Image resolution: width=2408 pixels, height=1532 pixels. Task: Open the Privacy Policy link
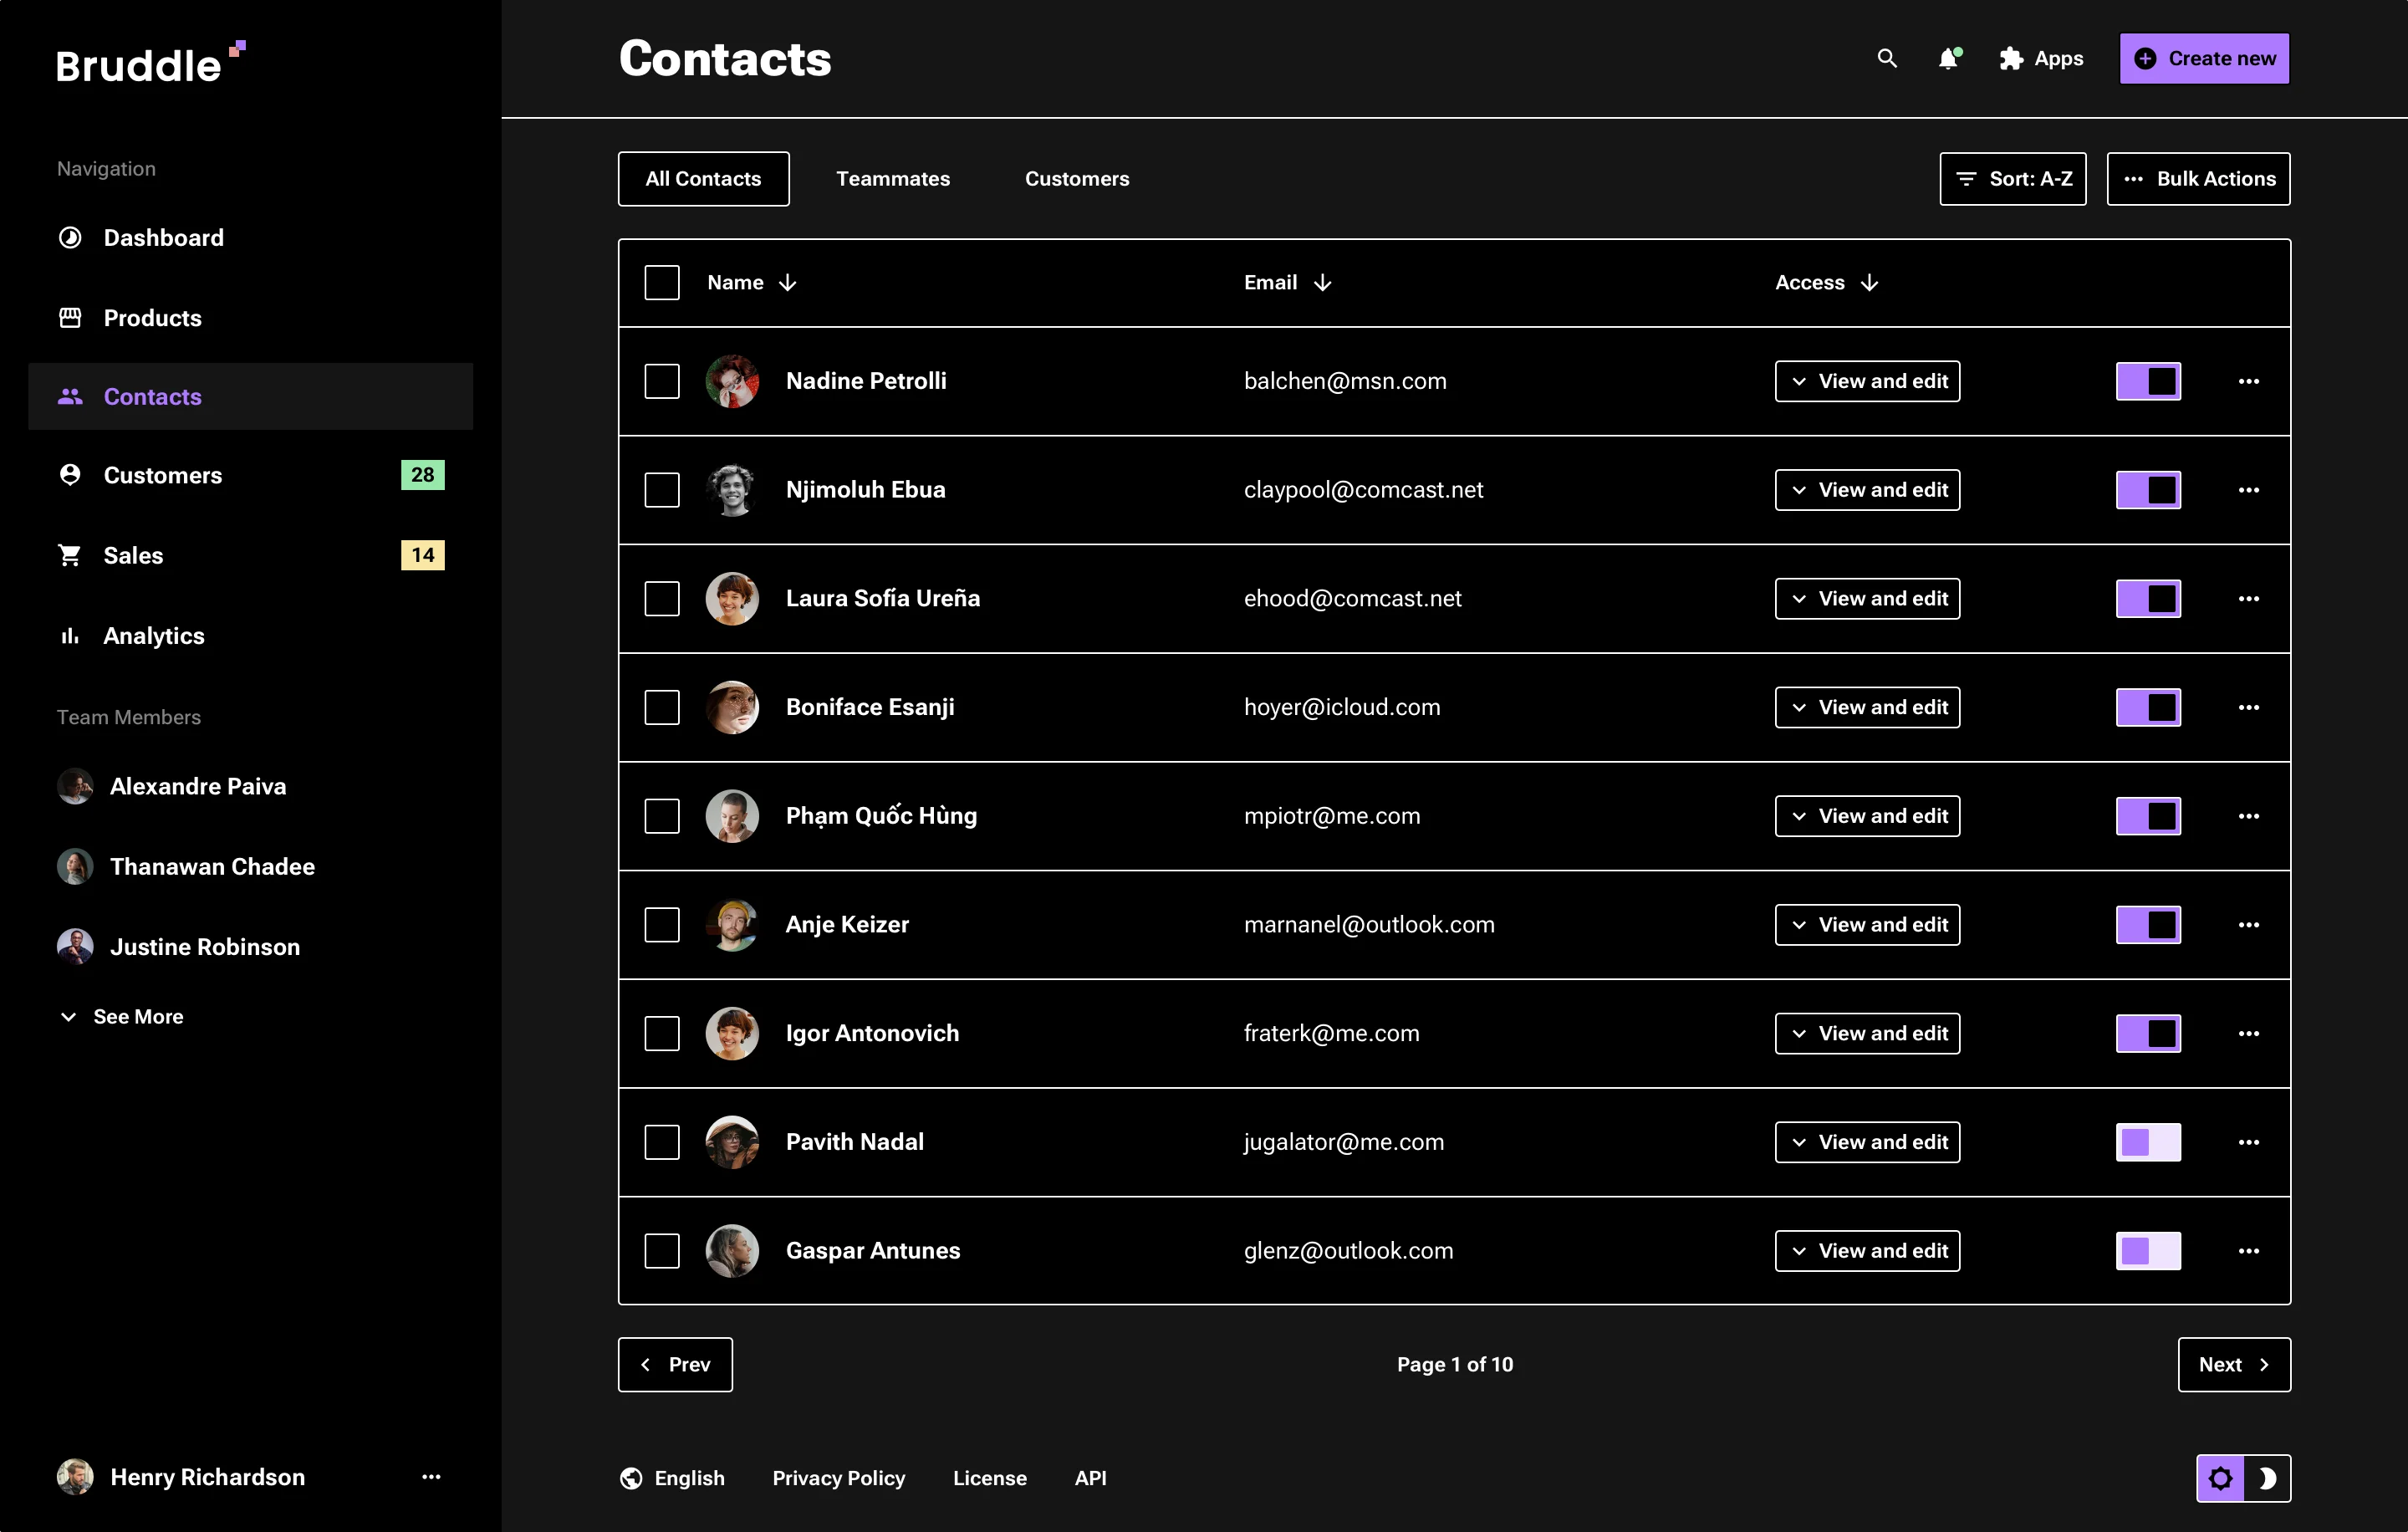838,1478
